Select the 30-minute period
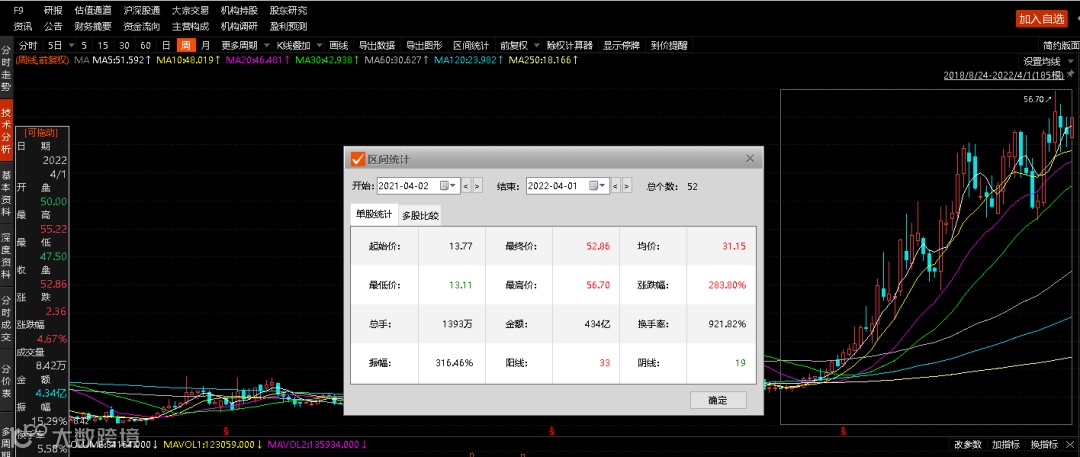The height and width of the screenshot is (457, 1080). coord(124,45)
